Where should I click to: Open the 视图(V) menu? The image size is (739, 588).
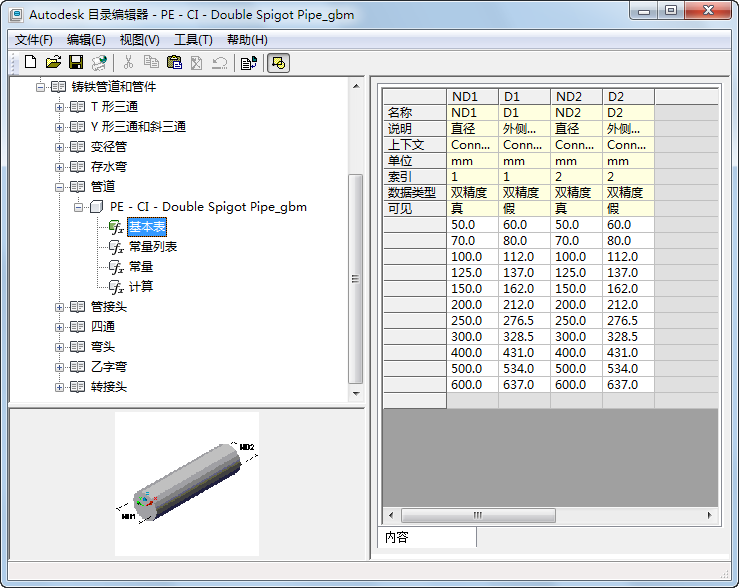(140, 40)
